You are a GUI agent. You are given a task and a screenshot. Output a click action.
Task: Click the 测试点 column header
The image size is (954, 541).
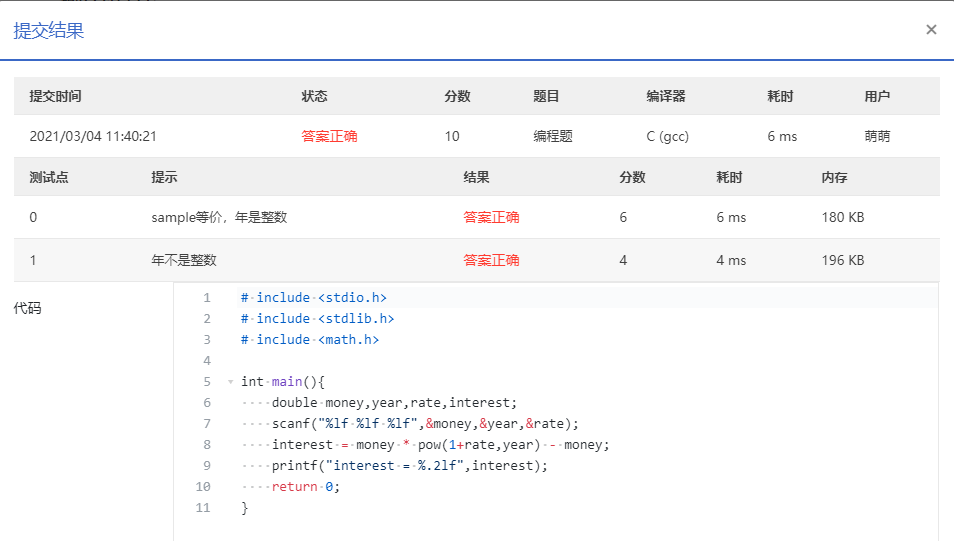click(x=49, y=177)
